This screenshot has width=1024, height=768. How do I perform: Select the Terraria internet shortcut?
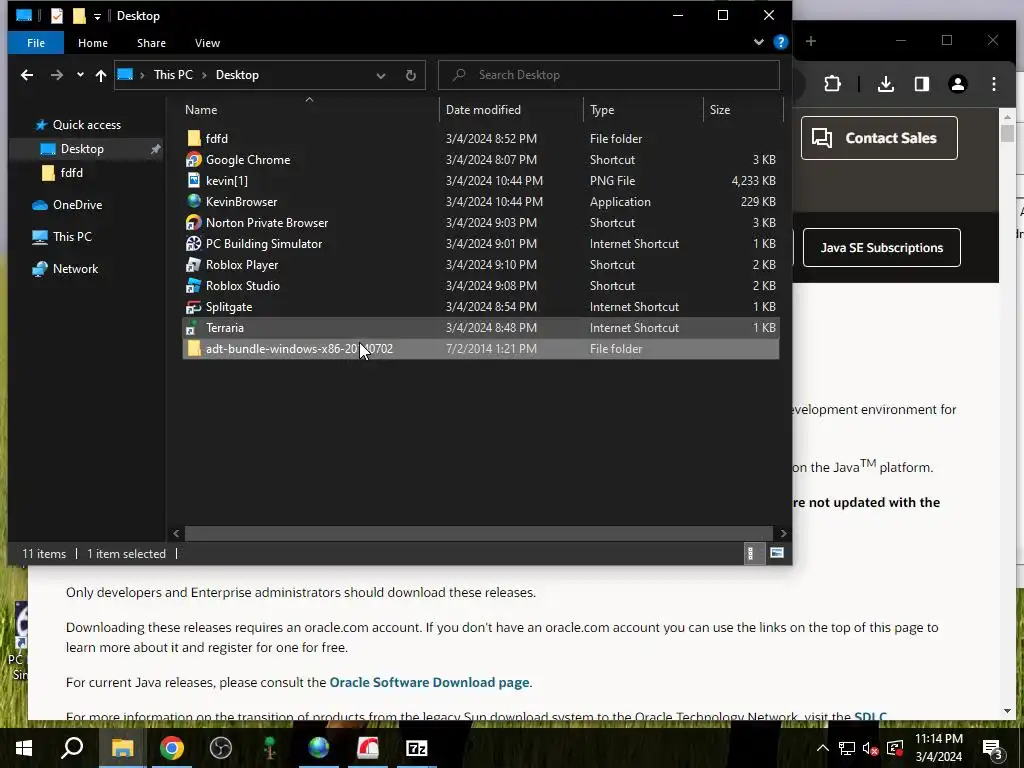(481, 327)
